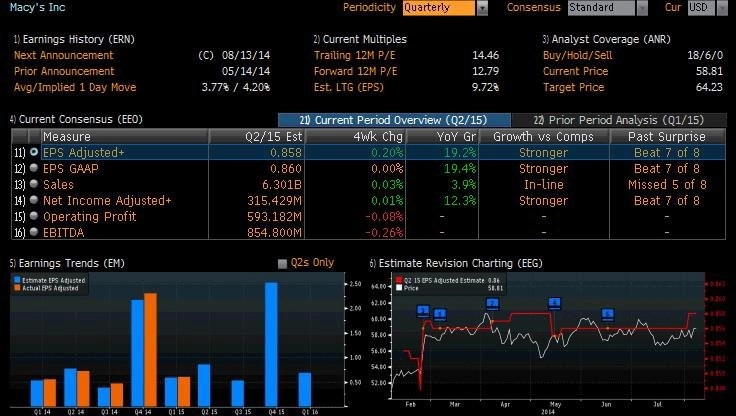736x416 pixels.
Task: Click the blue Q1 16 estimate bar
Action: tap(305, 390)
